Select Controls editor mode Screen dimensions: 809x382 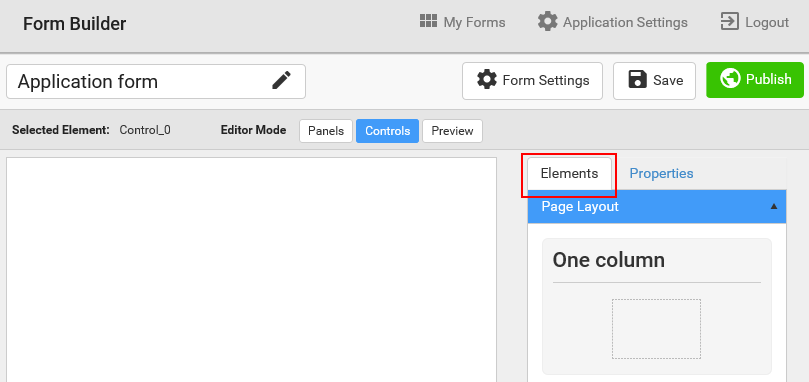tap(387, 131)
